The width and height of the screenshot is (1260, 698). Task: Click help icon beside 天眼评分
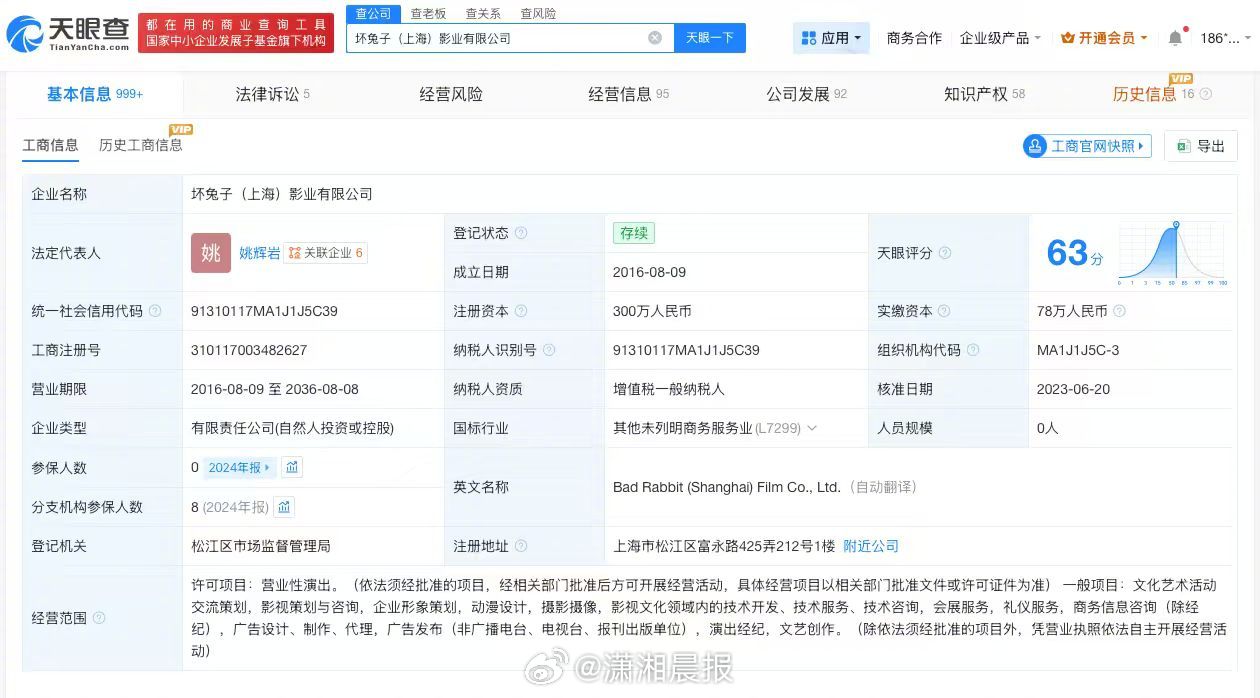[945, 253]
